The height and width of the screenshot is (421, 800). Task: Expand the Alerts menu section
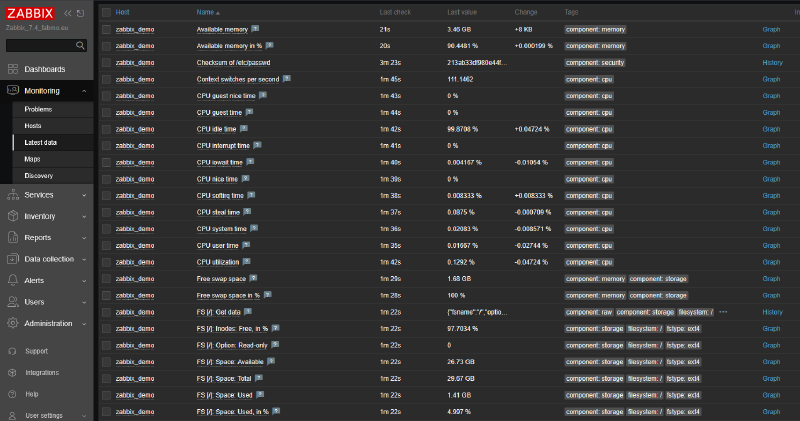coord(84,281)
